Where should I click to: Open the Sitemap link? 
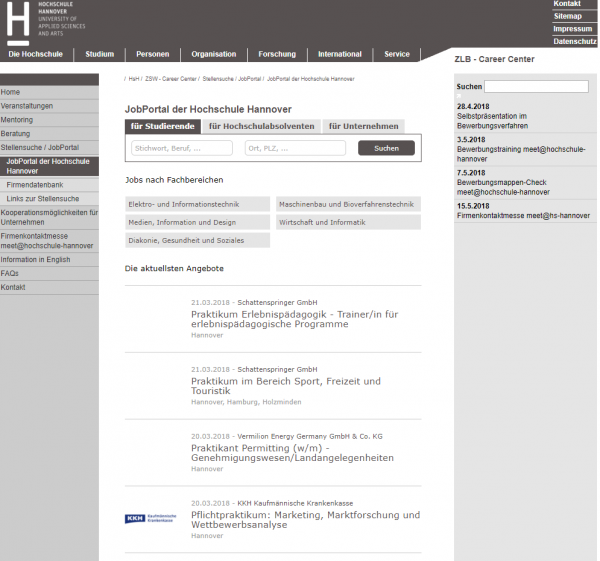click(568, 16)
